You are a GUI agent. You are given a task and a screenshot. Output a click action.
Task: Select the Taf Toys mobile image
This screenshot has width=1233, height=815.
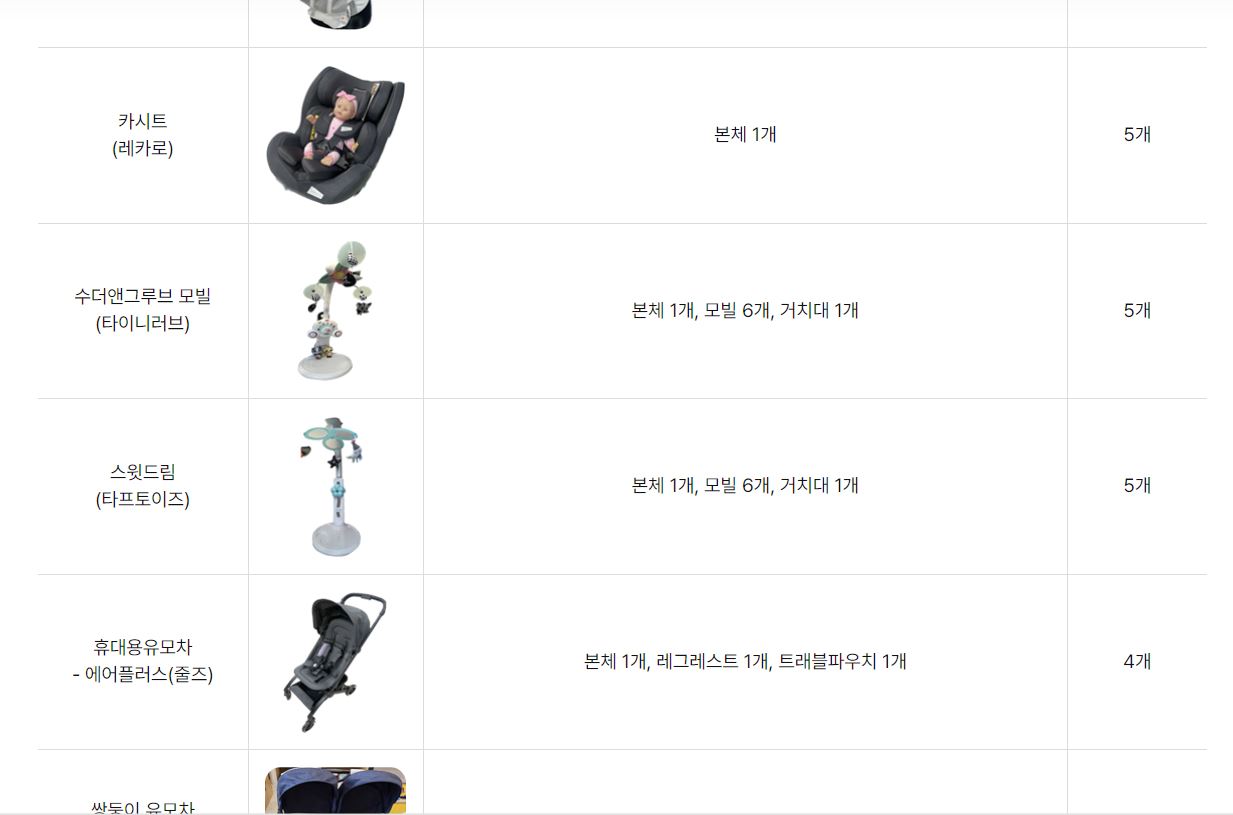pos(335,486)
